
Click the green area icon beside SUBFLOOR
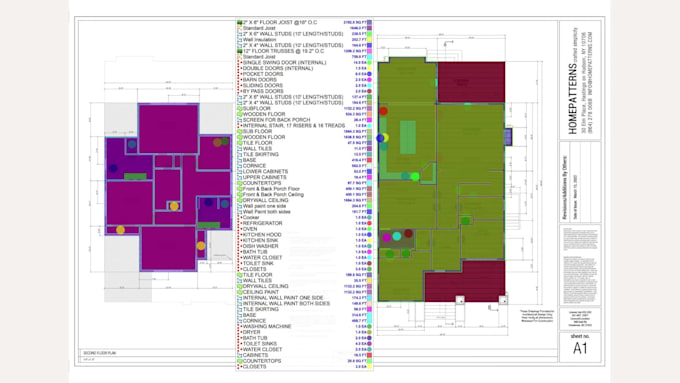(x=239, y=108)
